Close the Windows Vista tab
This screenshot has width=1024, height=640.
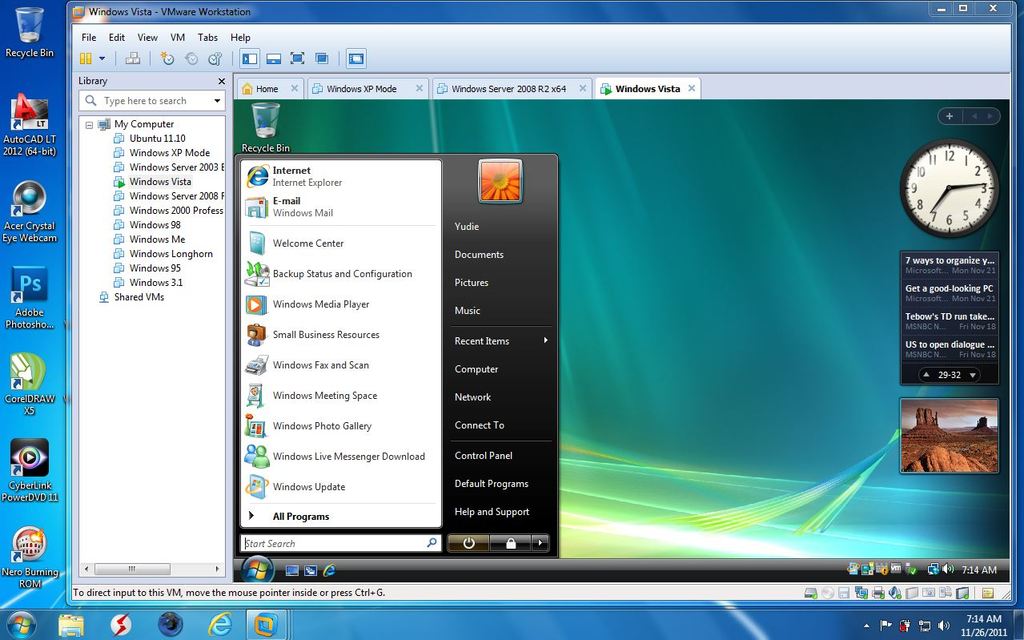click(692, 88)
